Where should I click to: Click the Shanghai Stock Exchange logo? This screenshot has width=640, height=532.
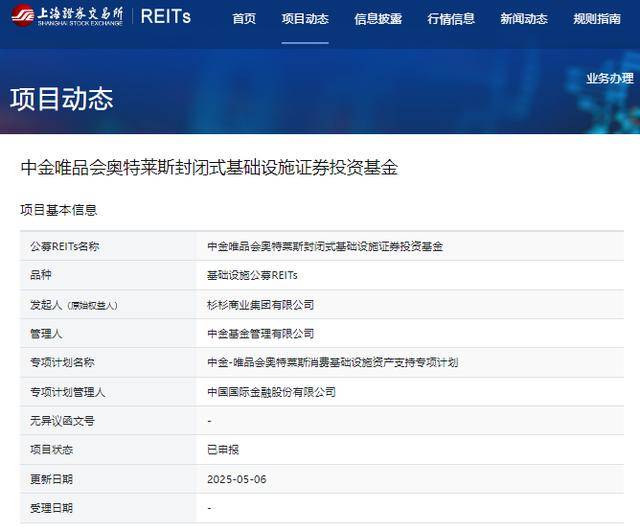[66, 16]
